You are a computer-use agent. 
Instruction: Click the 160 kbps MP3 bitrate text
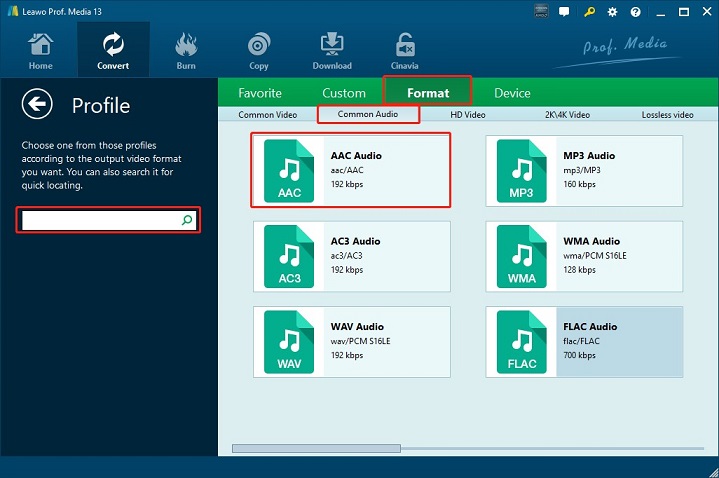click(580, 184)
